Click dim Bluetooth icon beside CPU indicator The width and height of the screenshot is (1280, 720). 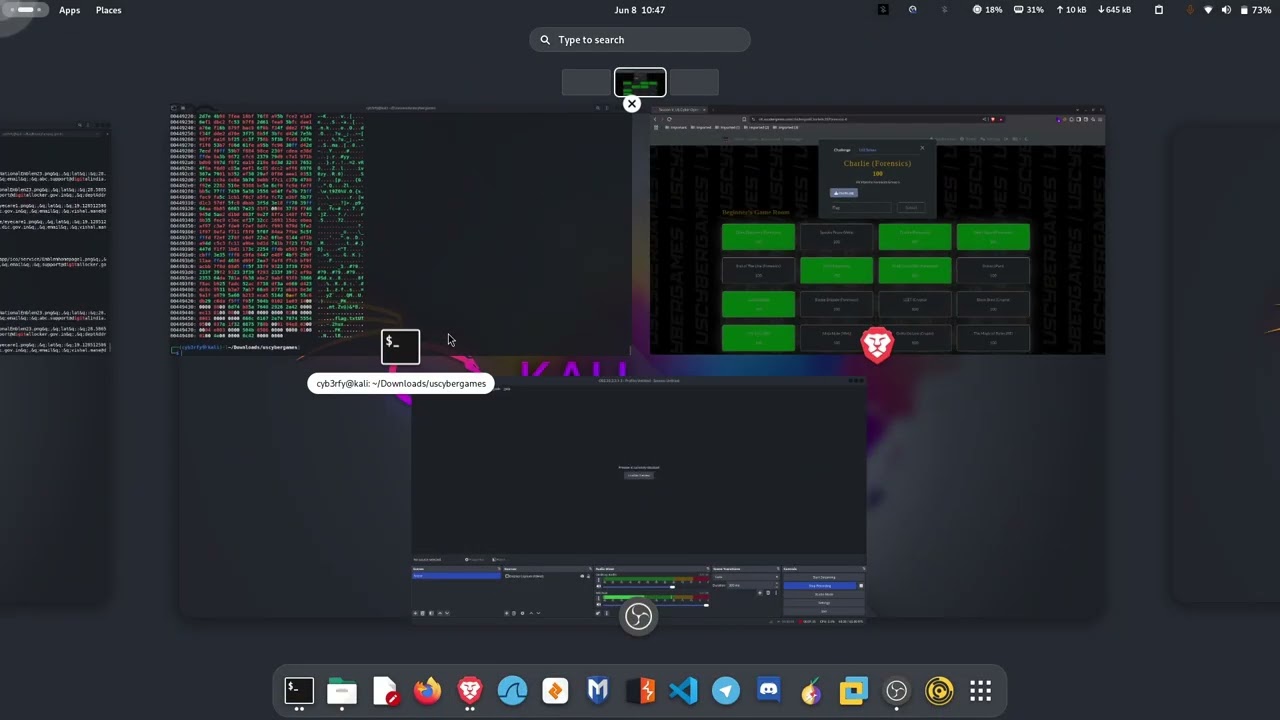pos(945,10)
